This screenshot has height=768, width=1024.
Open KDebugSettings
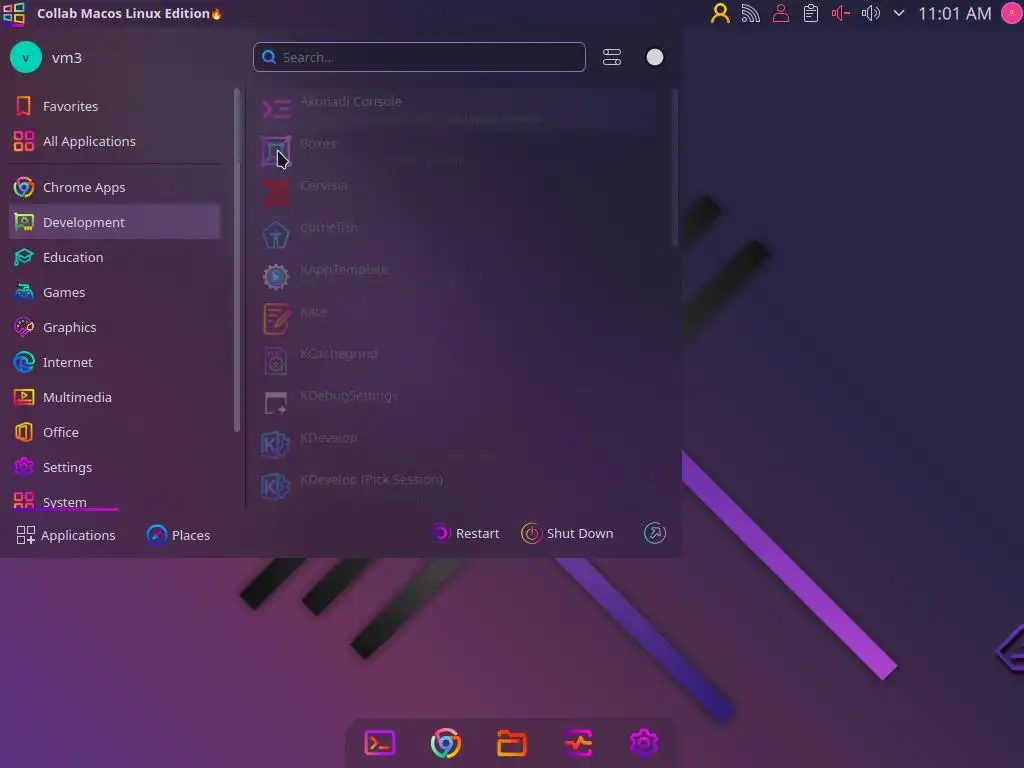[458, 402]
